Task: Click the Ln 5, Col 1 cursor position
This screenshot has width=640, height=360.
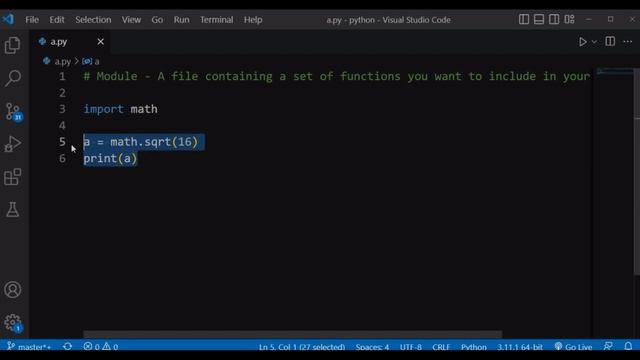Action: coord(302,347)
